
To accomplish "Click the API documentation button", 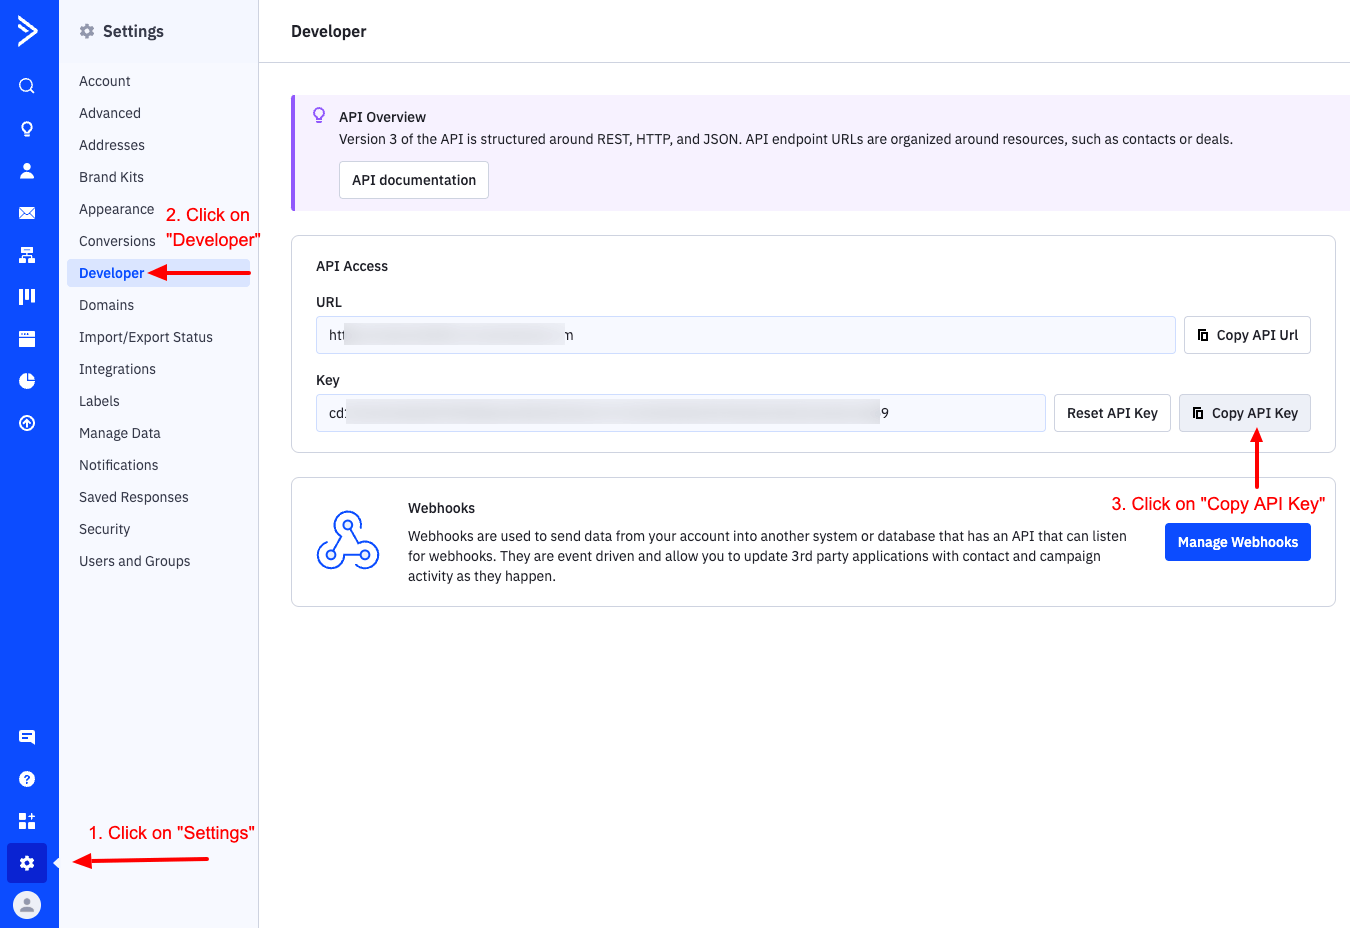I will [414, 180].
